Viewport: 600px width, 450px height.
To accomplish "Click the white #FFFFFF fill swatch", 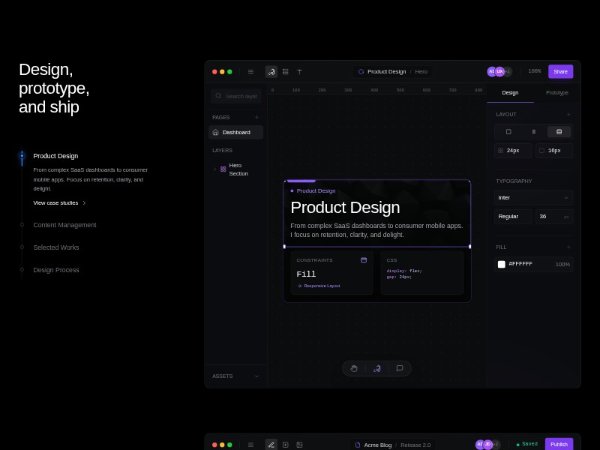I will pos(502,264).
